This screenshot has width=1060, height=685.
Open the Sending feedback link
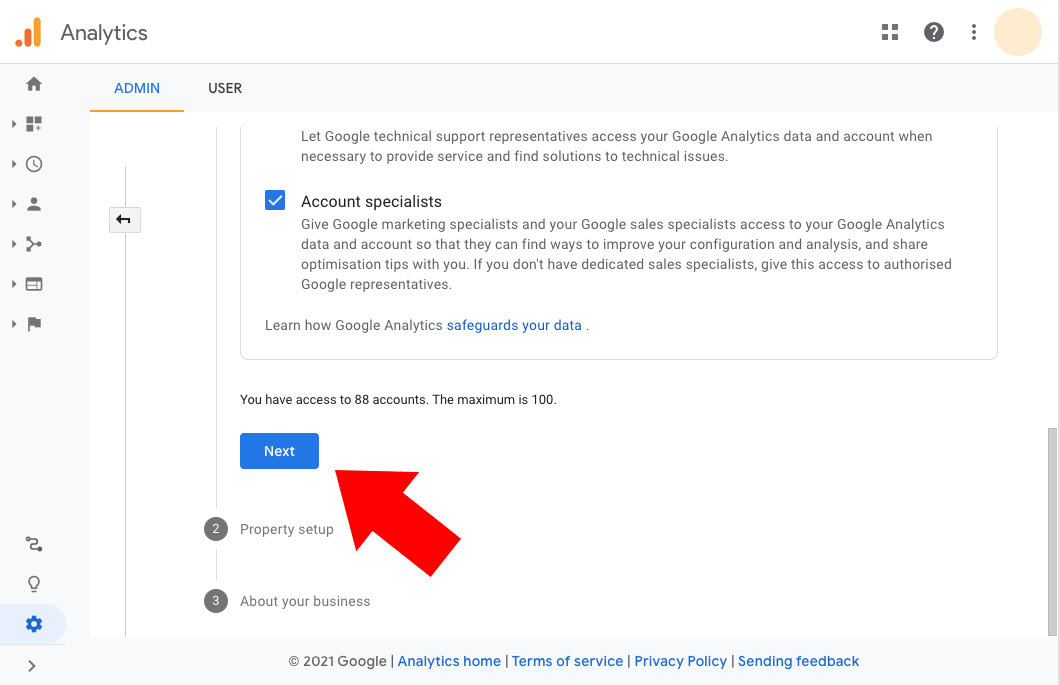798,661
